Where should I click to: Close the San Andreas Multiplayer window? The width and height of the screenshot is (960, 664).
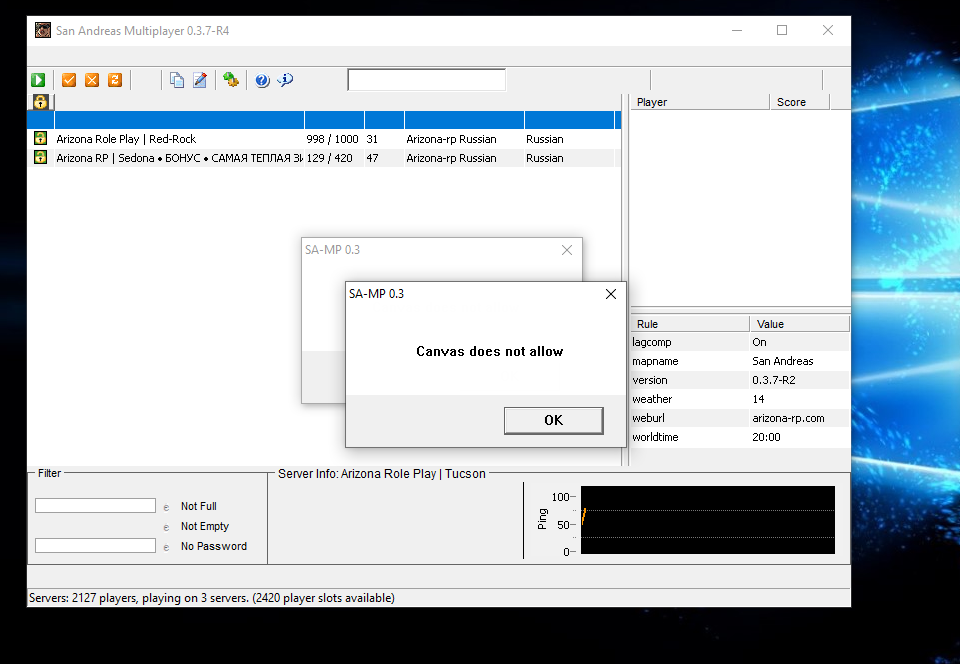click(x=828, y=30)
